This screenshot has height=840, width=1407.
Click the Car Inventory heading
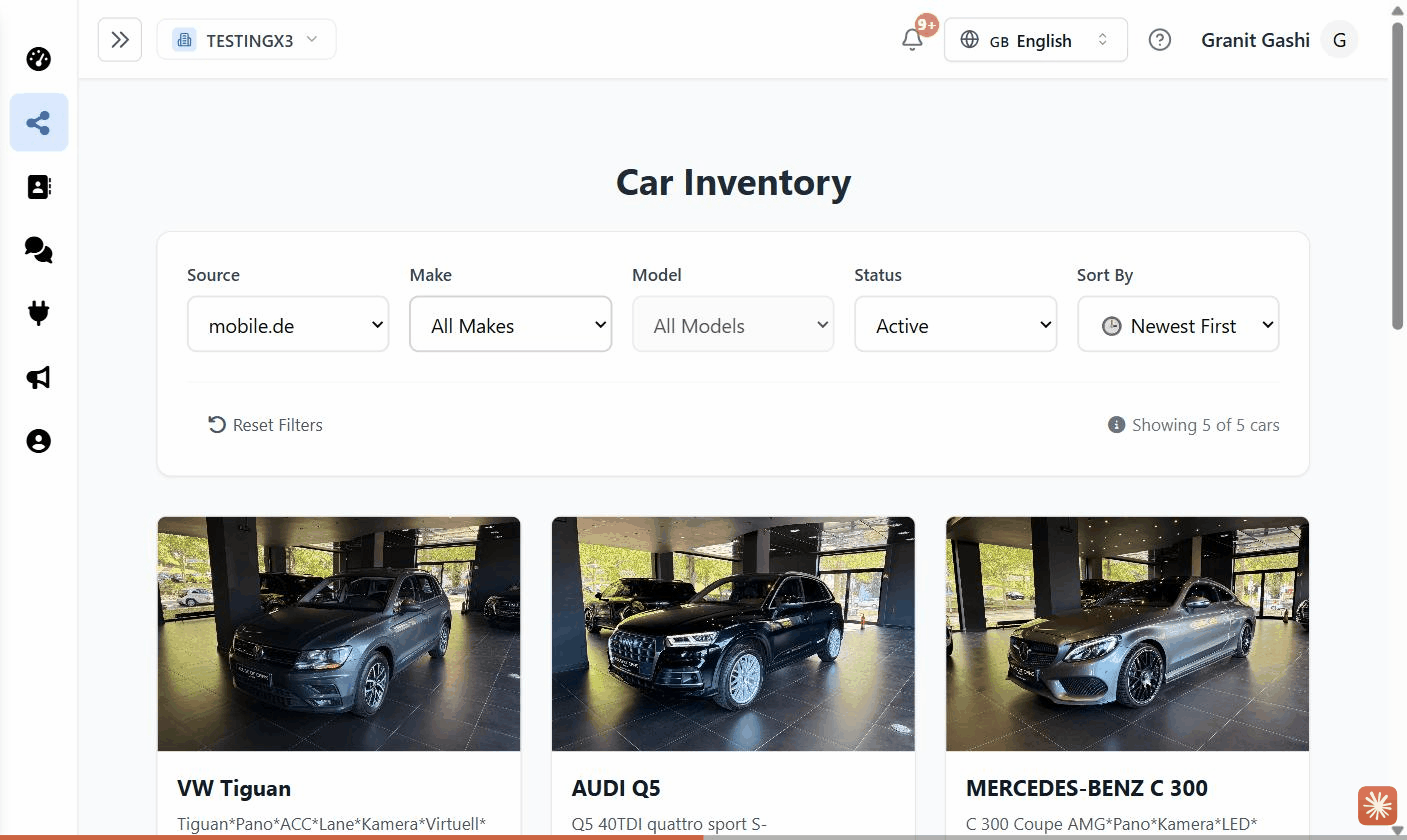(733, 182)
